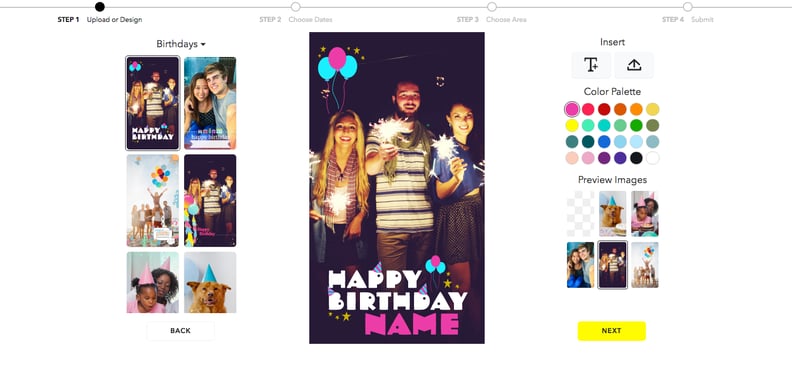Viewport: 792px width, 392px height.
Task: Choose the Happy Birthday balloons template thumbnail
Action: pos(153,103)
